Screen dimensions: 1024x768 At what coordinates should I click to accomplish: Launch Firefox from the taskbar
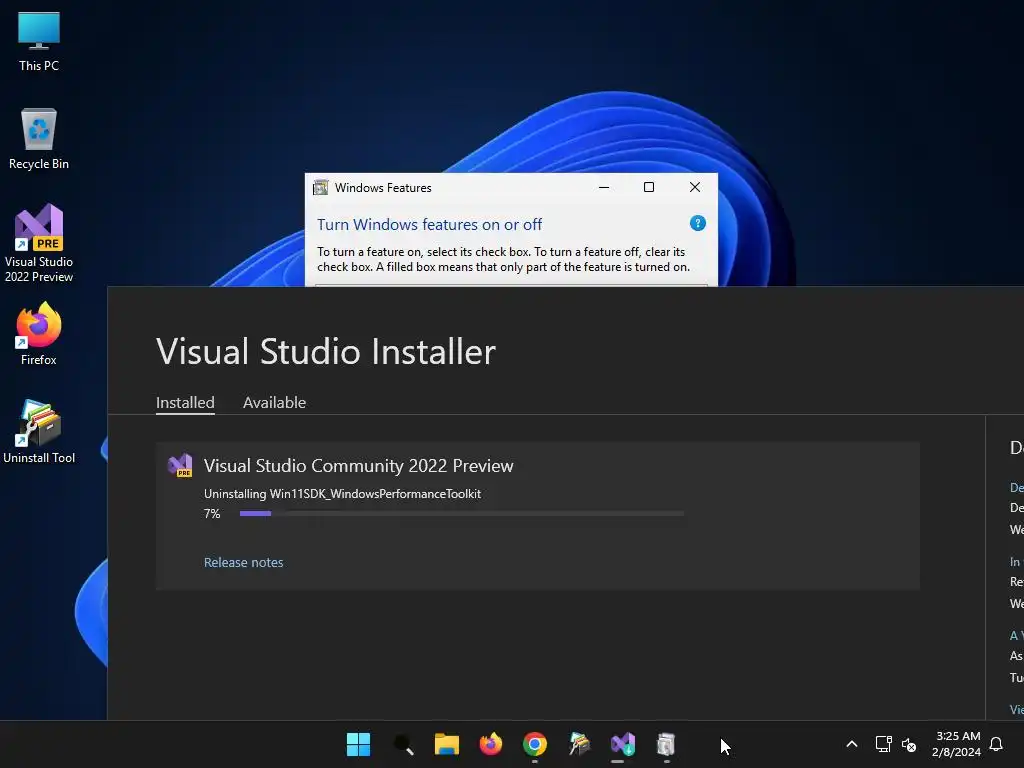[x=490, y=744]
